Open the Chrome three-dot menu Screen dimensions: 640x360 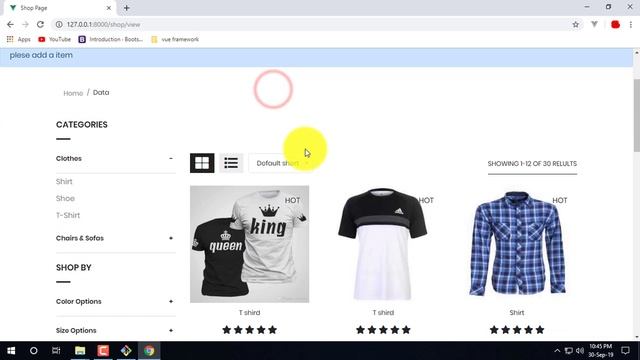(631, 24)
